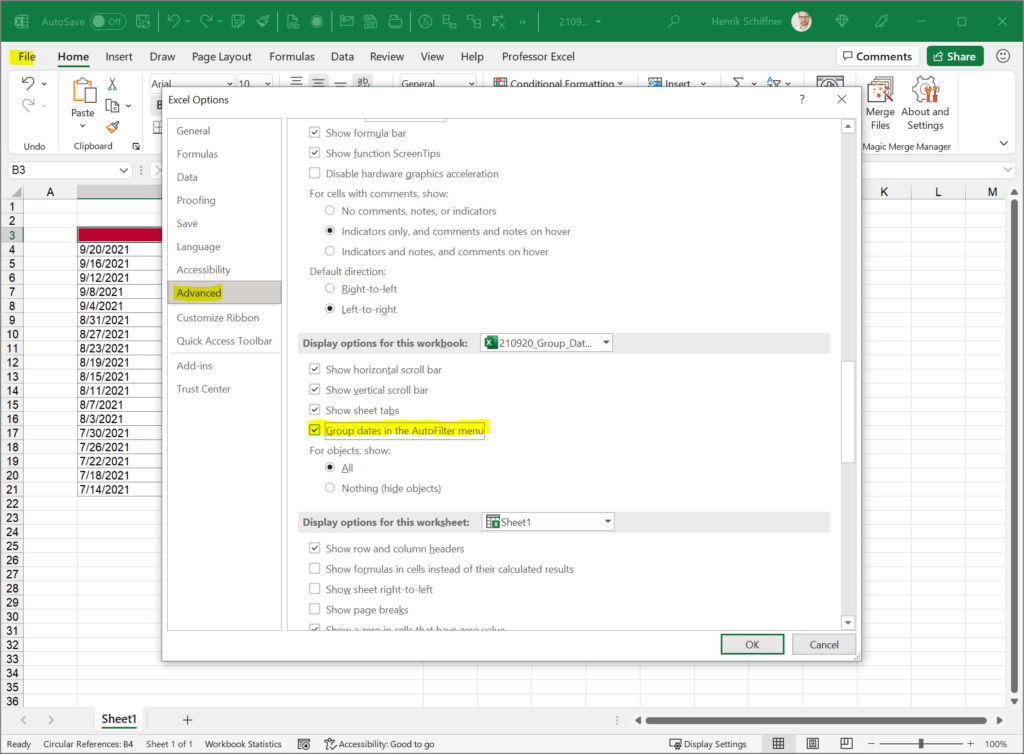Collapse the ribbon with the chevron
The image size is (1024, 754).
click(1004, 143)
